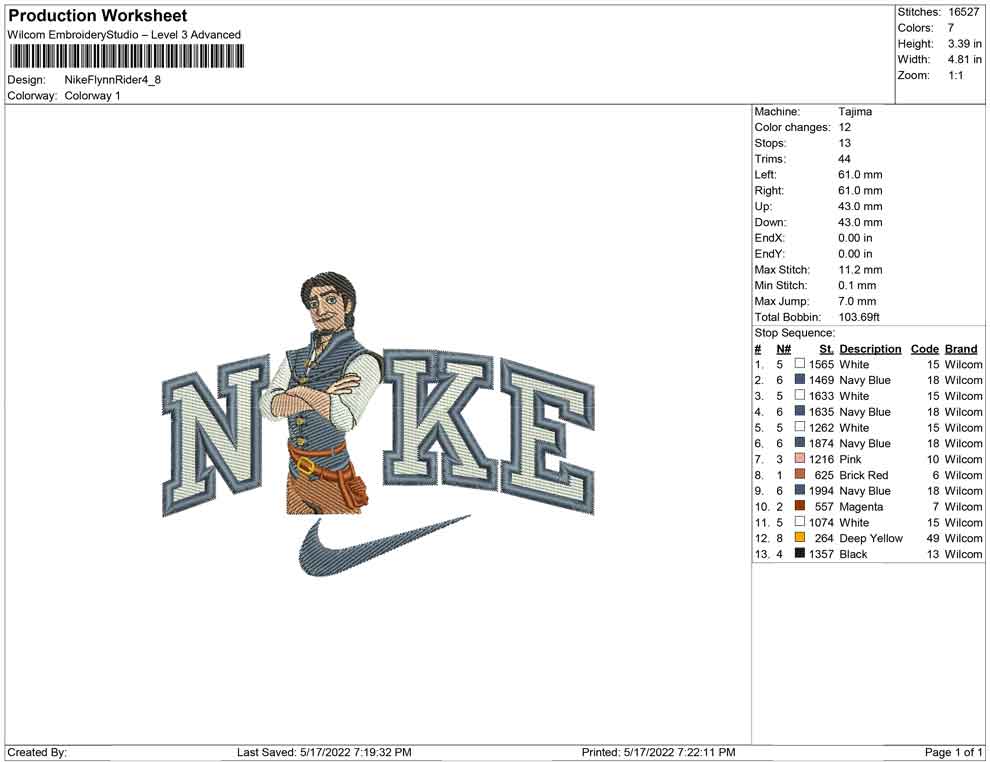The width and height of the screenshot is (990, 762).
Task: Click the N# column header
Action: click(784, 349)
